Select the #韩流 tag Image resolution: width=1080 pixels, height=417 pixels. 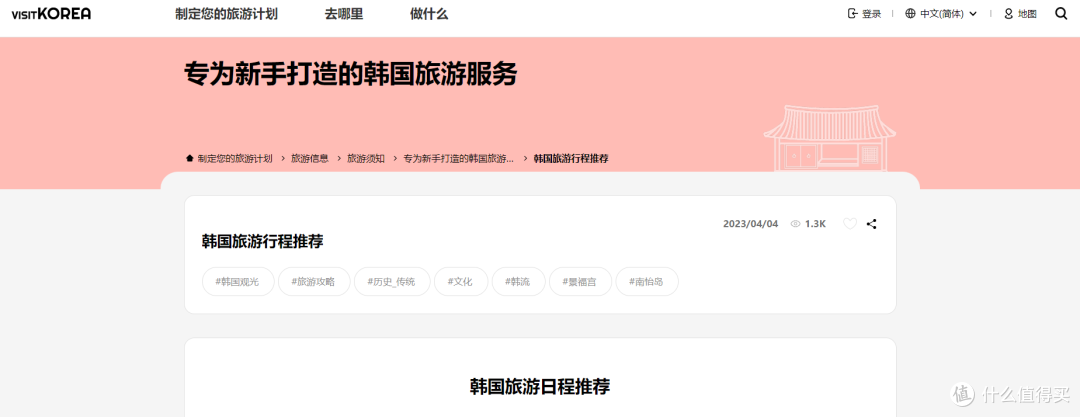coord(519,281)
